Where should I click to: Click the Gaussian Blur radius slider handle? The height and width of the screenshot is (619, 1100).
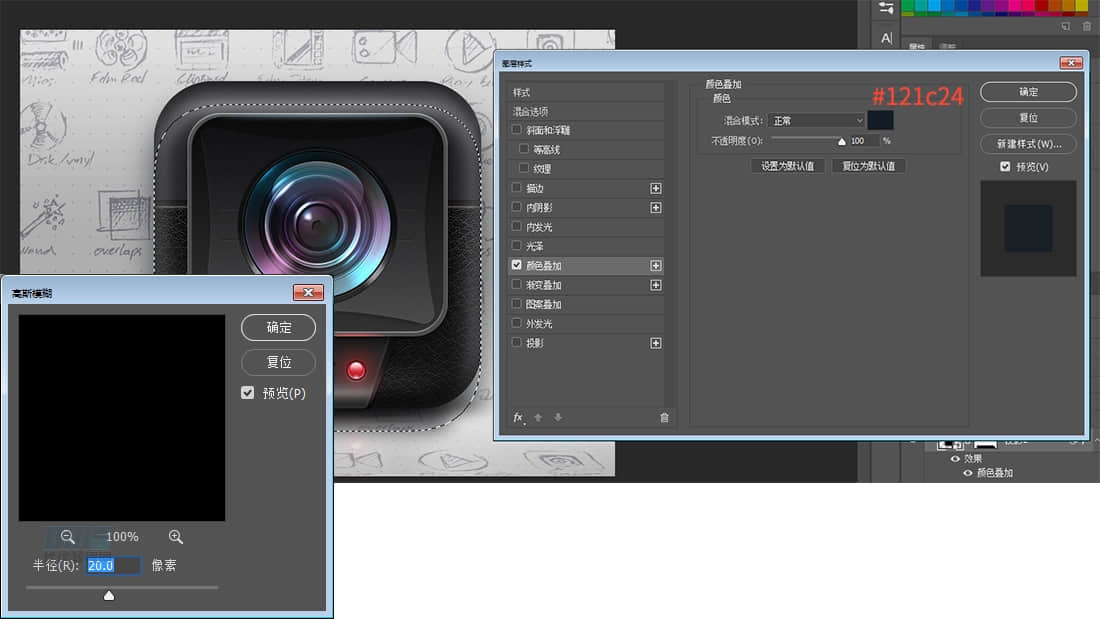click(109, 595)
